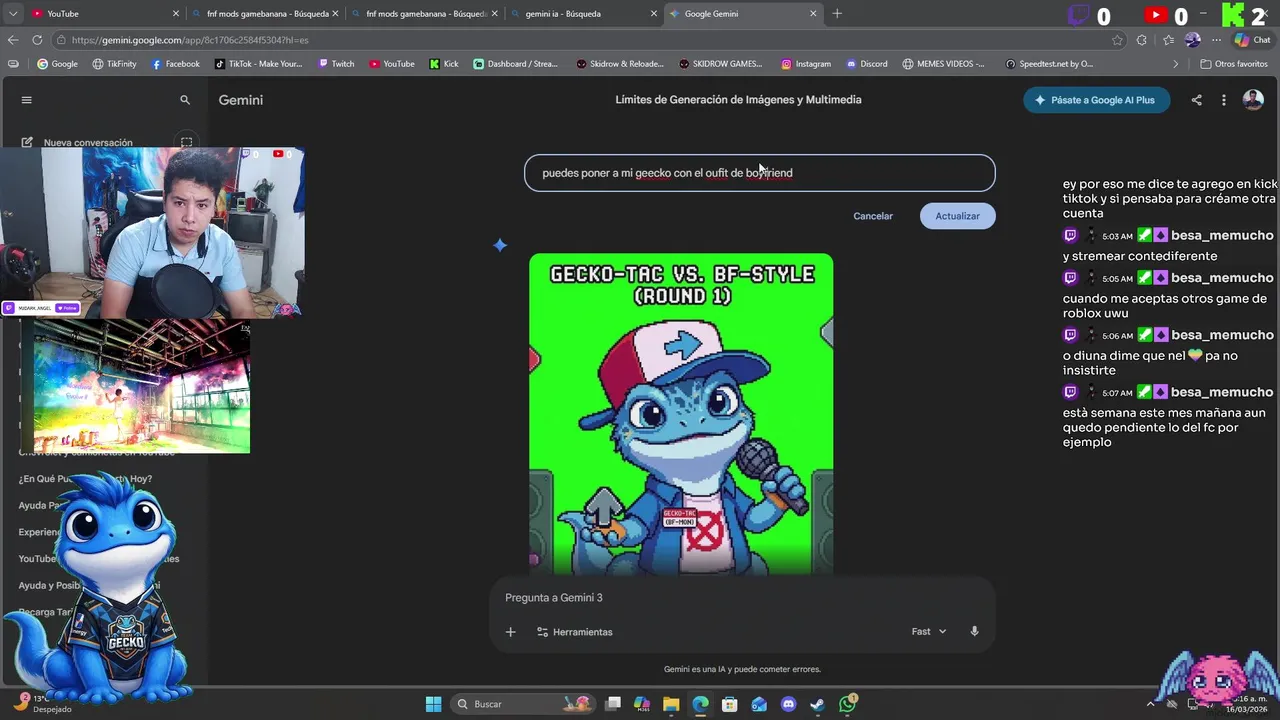
Task: Click the search icon in Gemini sidebar
Action: coord(185,100)
